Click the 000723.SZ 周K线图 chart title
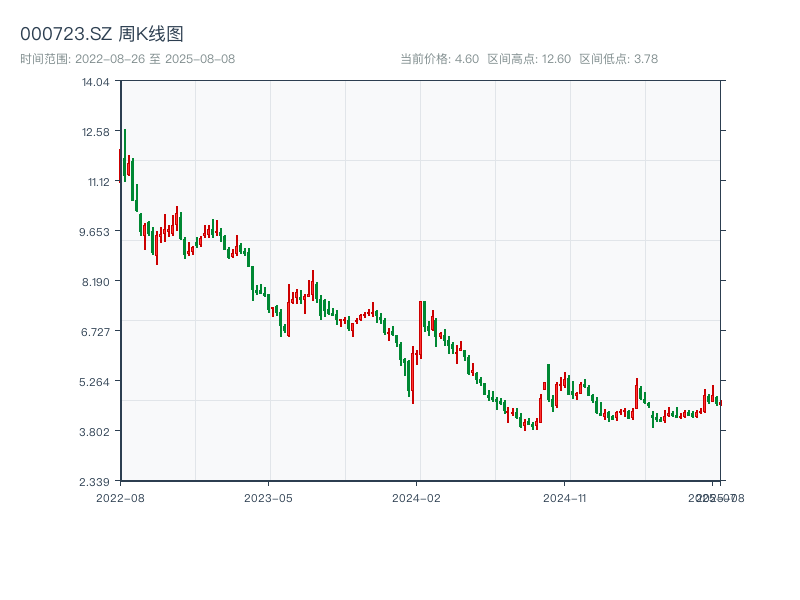The width and height of the screenshot is (800, 600). click(102, 34)
